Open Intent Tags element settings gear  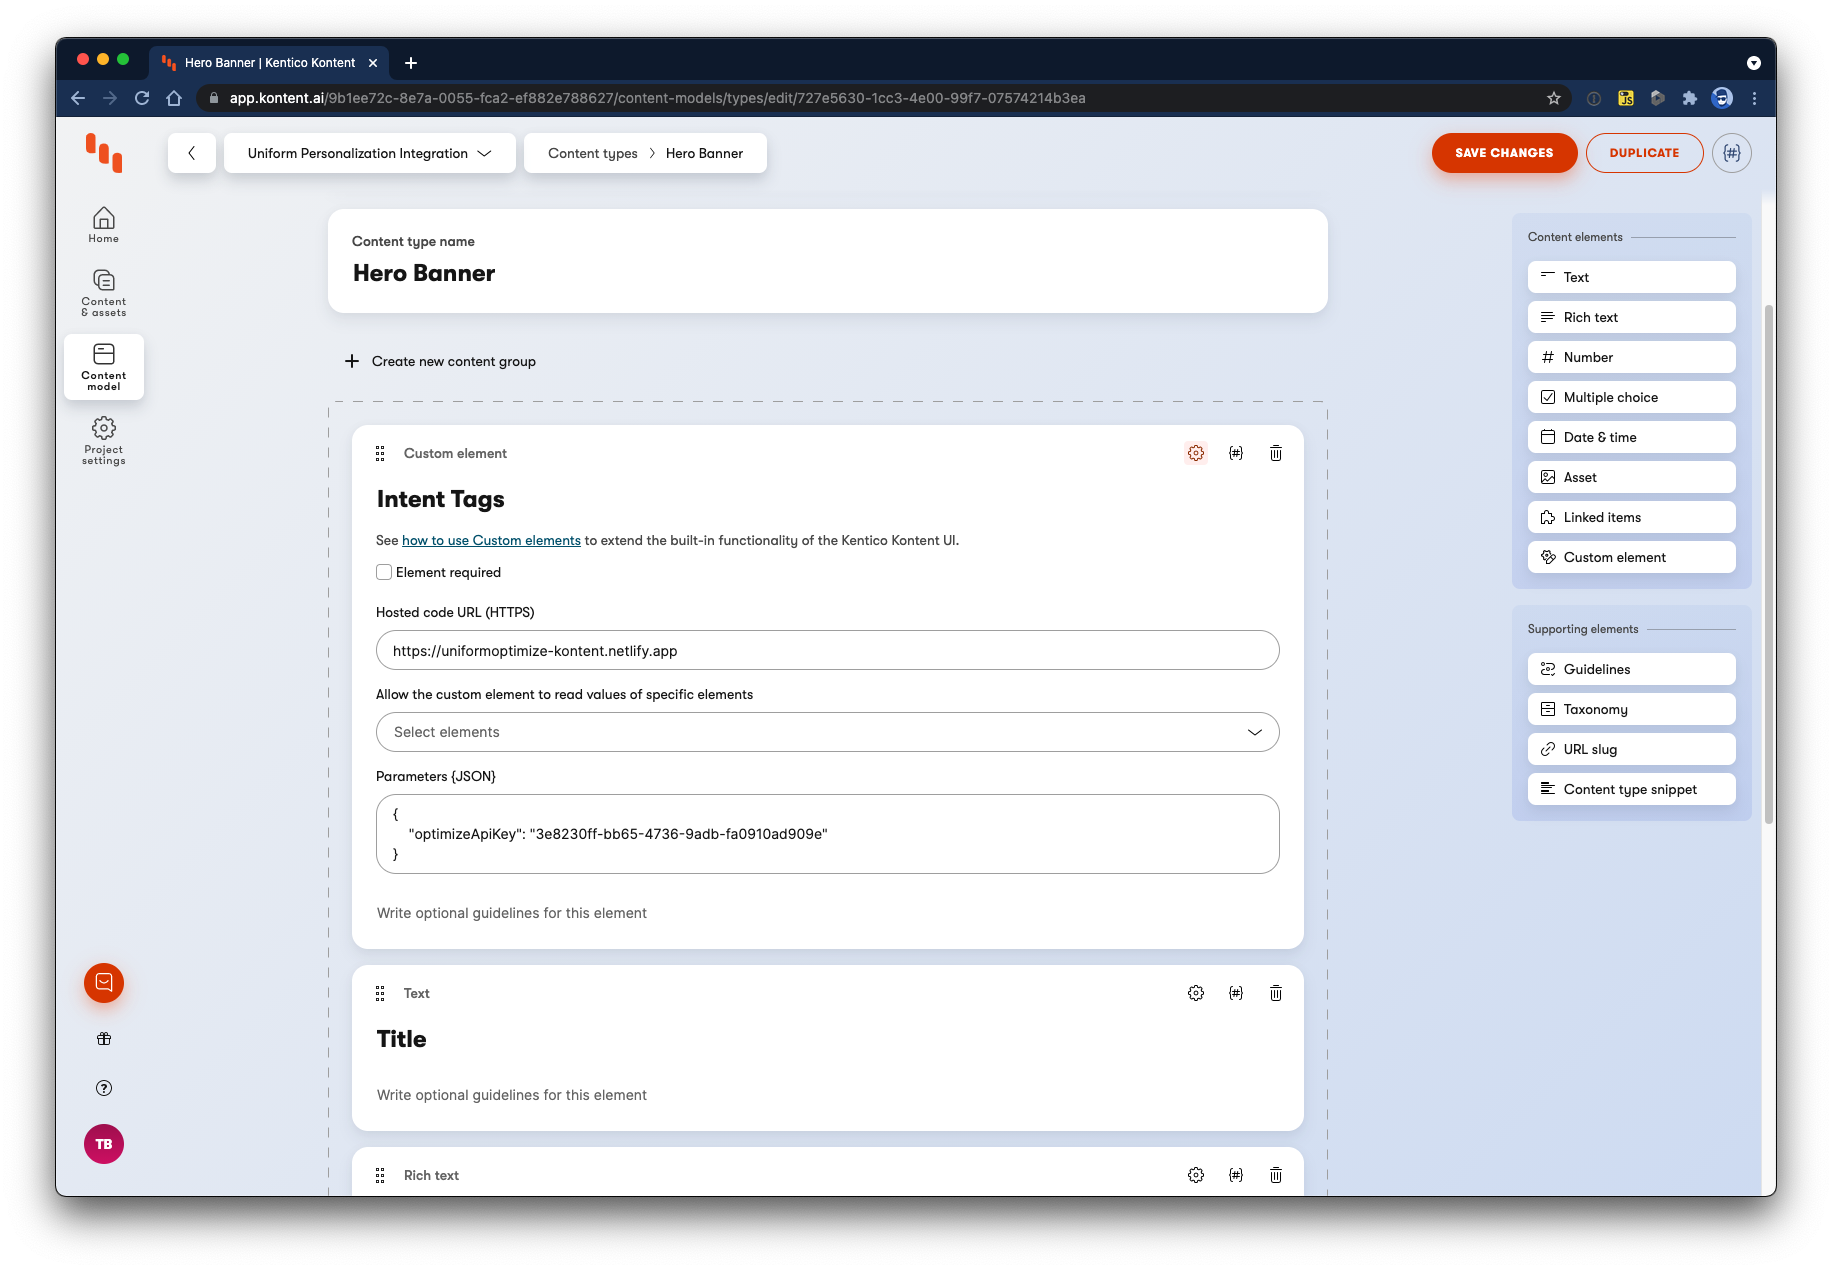click(x=1196, y=453)
